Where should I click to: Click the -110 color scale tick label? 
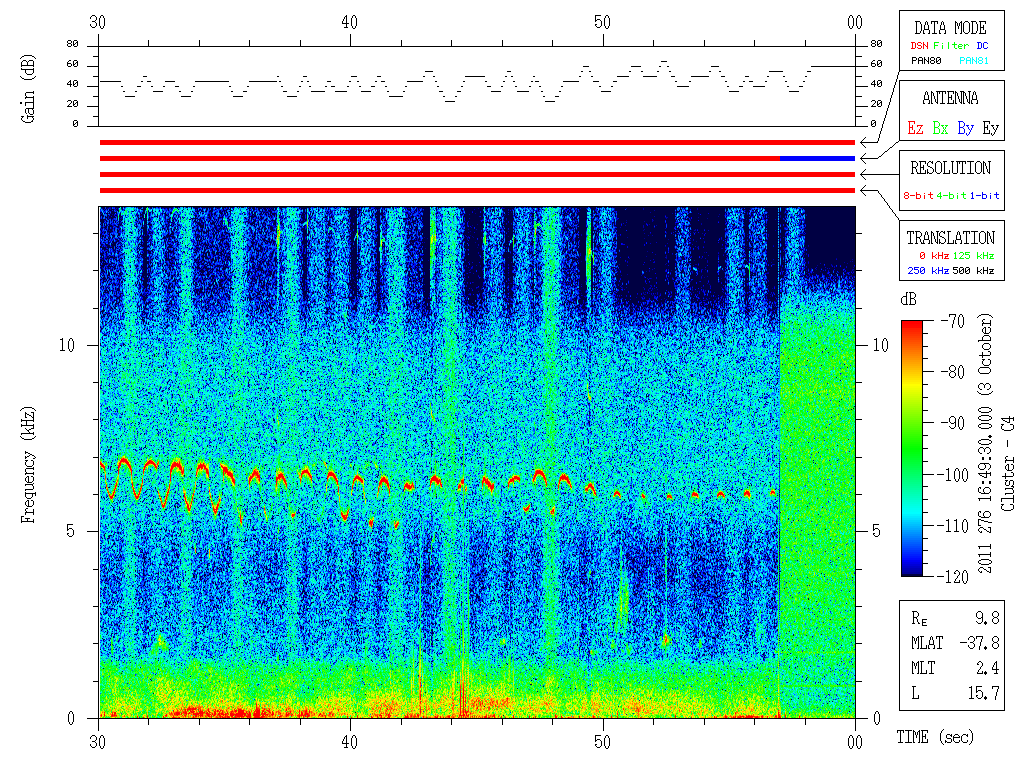click(x=955, y=526)
